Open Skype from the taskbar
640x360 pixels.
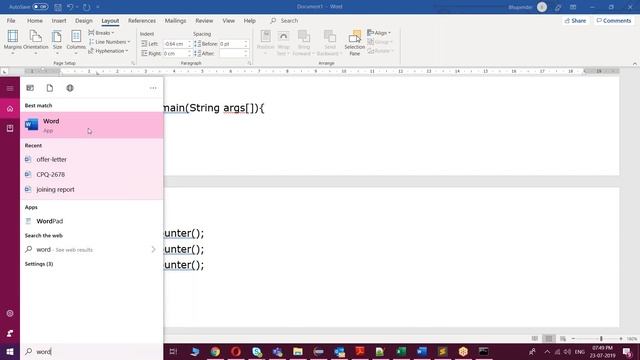(257, 351)
